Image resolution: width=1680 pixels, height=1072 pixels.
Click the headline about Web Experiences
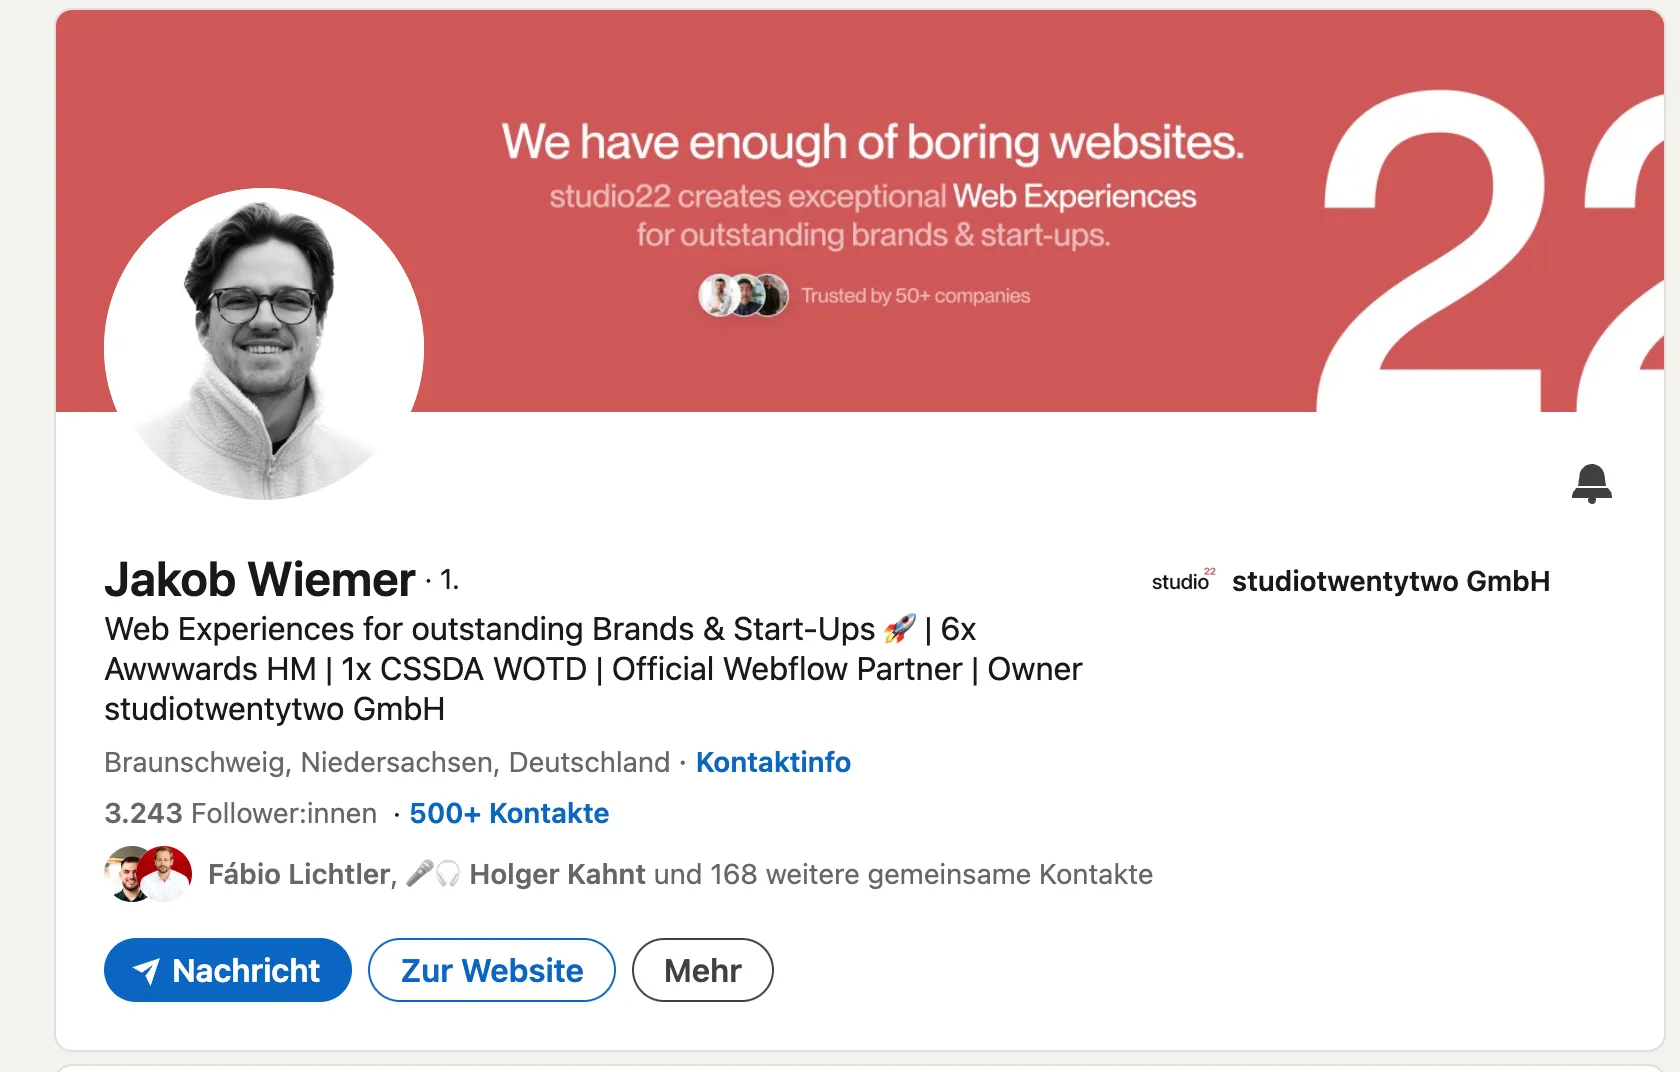[593, 669]
